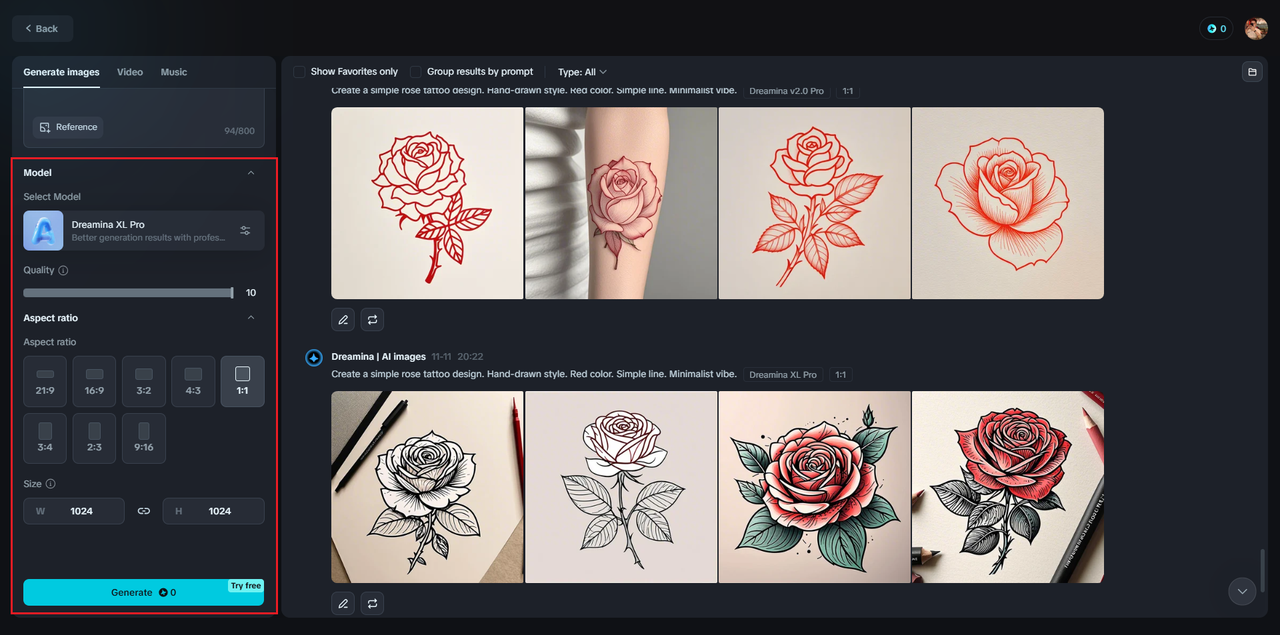Screen dimensions: 1280x635
Task: Edit prompt icon under Dreamina XL Pro results
Action: click(x=343, y=604)
